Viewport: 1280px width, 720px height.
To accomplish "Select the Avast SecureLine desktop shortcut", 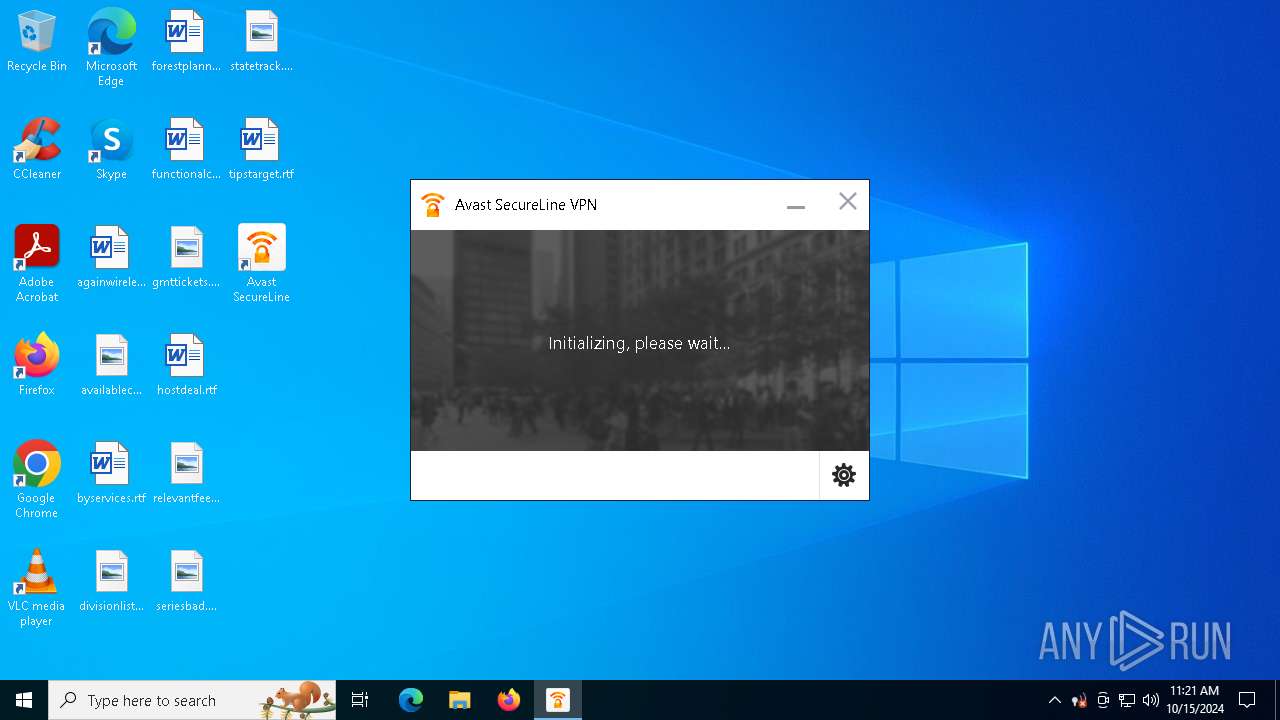I will tap(261, 264).
